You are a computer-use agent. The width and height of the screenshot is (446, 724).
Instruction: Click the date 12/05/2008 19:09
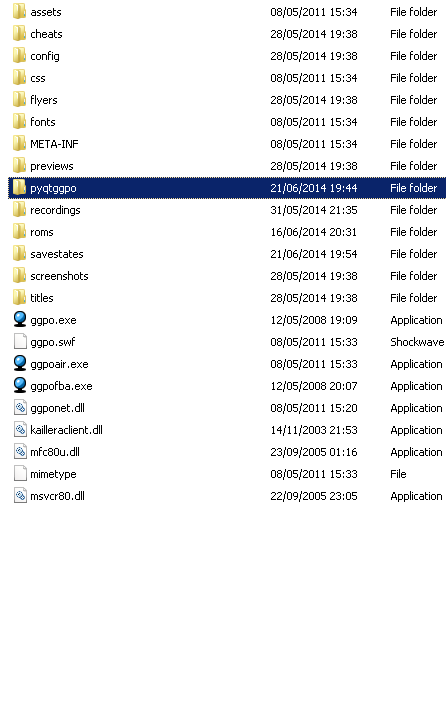pyautogui.click(x=314, y=320)
